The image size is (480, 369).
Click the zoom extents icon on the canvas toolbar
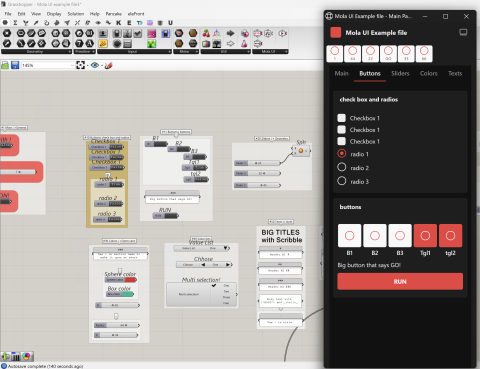tap(80, 65)
